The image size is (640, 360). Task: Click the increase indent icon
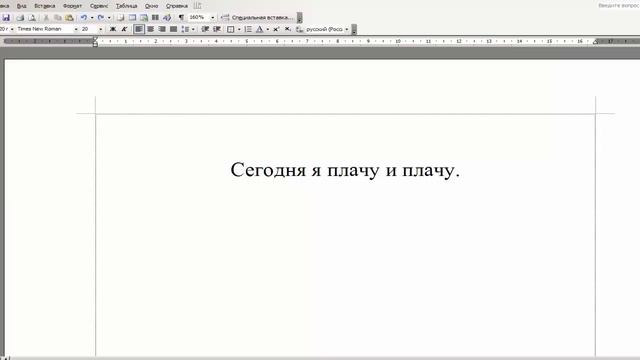coord(217,29)
